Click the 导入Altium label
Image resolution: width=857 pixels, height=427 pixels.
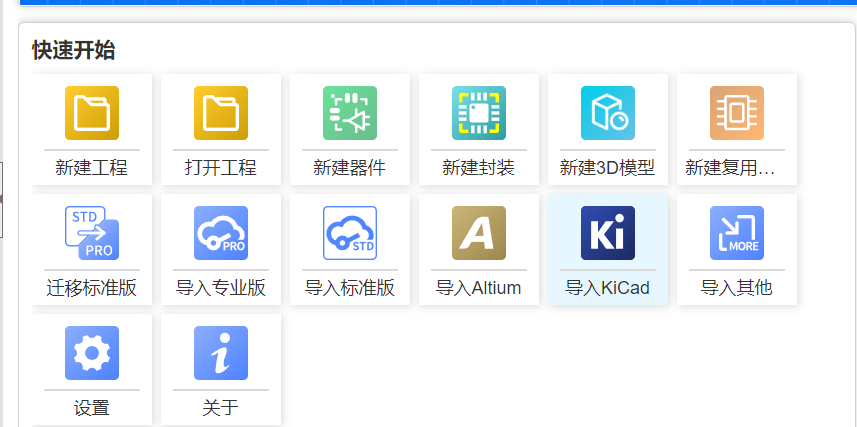[x=479, y=288]
